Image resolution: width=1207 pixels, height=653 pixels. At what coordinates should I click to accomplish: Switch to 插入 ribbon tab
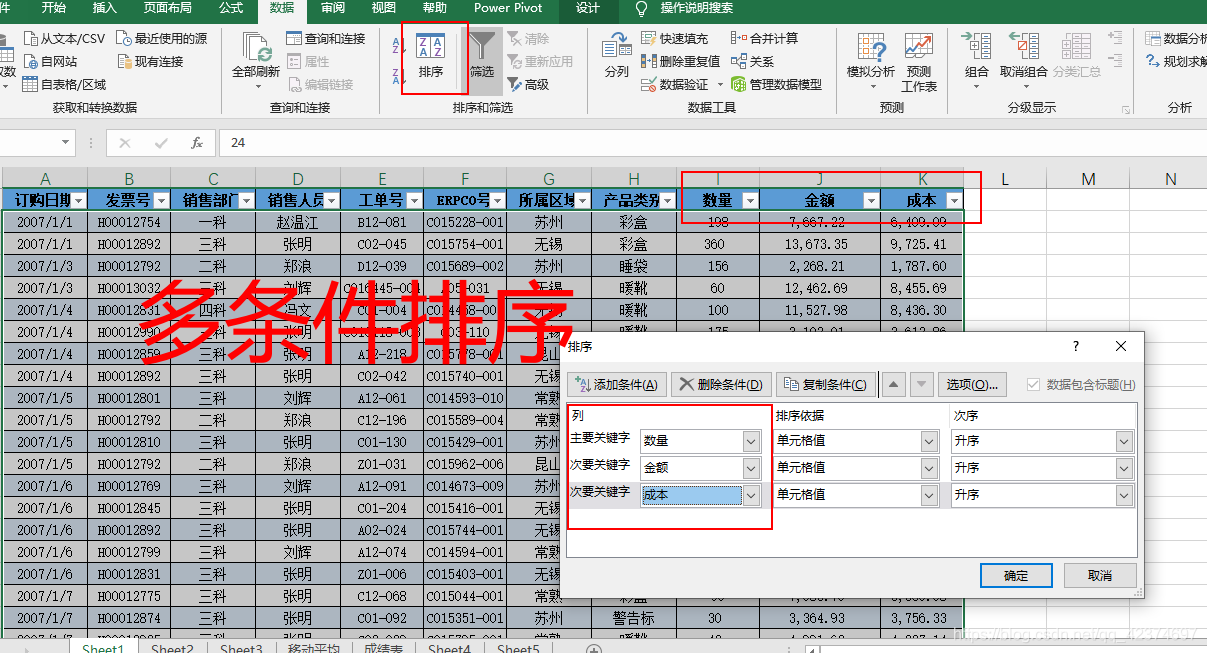pos(104,8)
